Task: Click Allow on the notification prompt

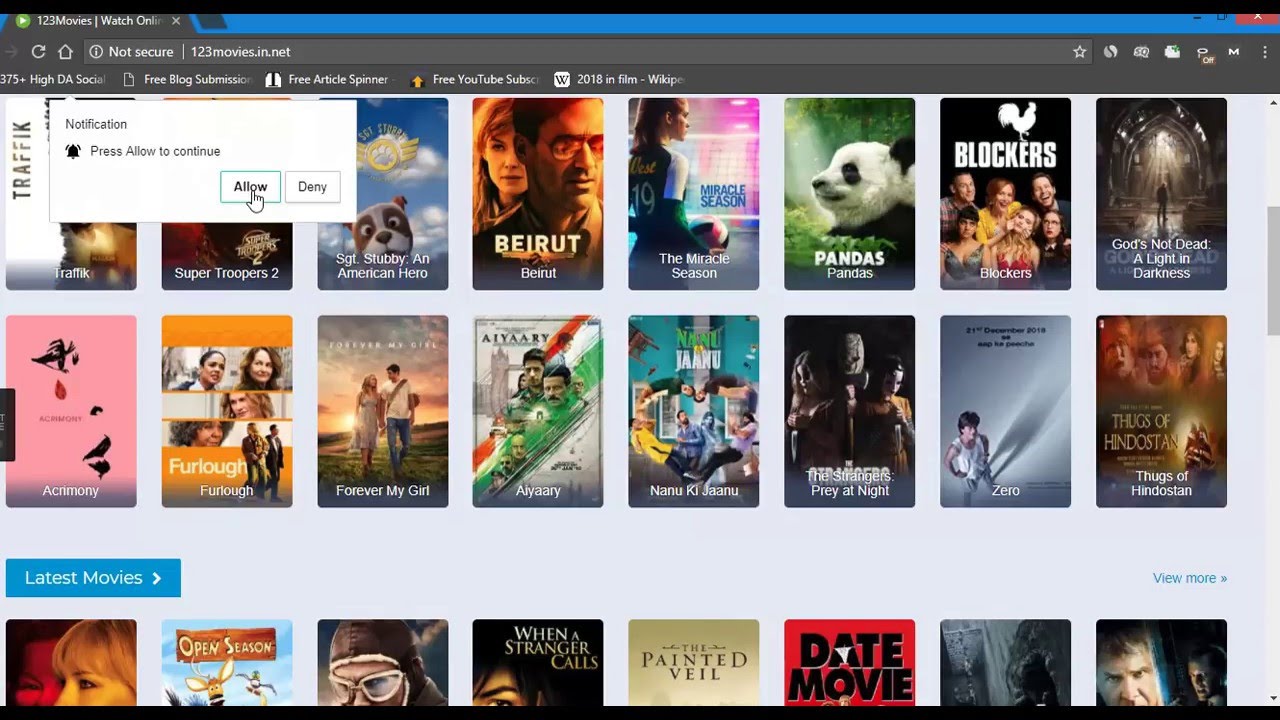Action: pos(249,187)
